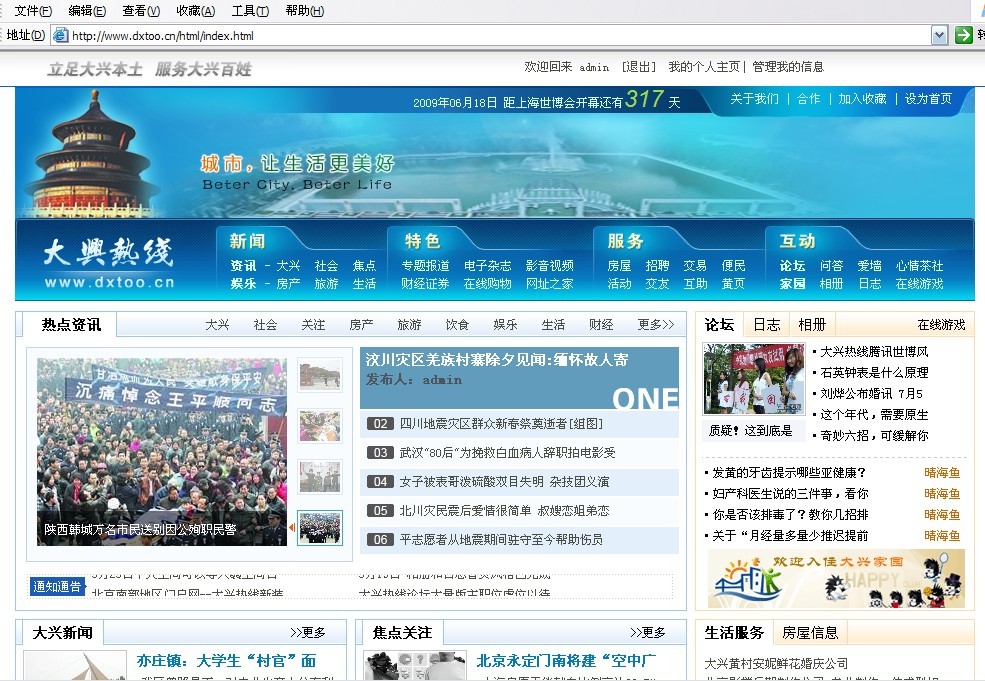Select the first small slideshow thumbnail
Image resolution: width=985 pixels, height=681 pixels.
coord(320,374)
